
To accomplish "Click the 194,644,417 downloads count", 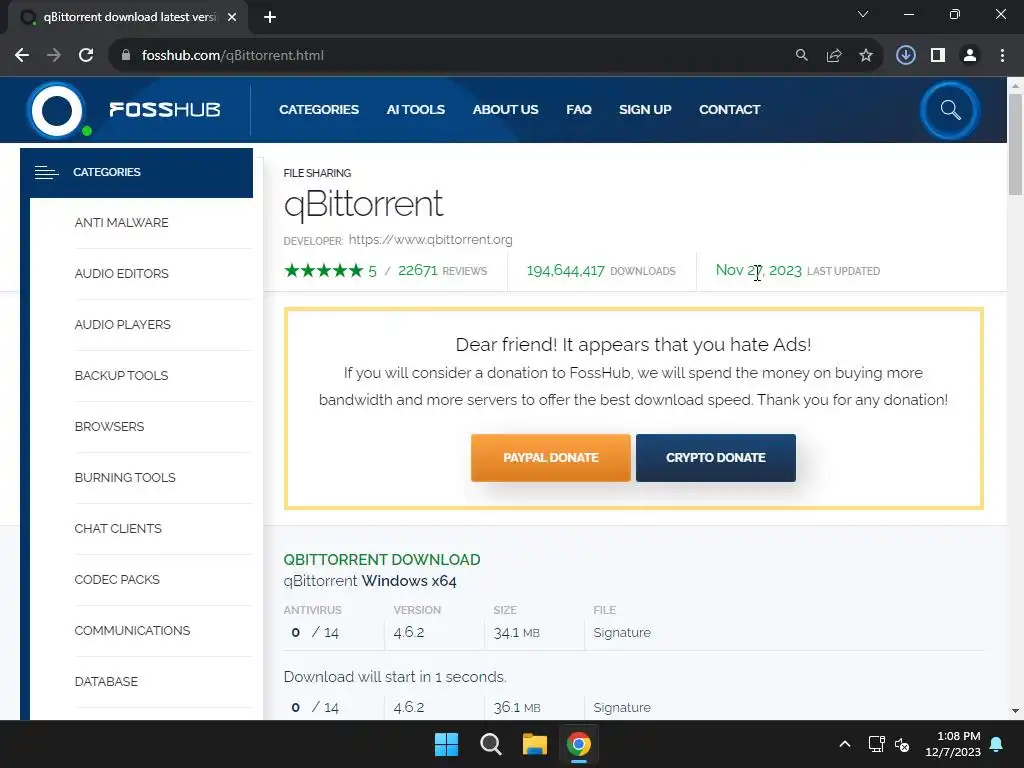I will pyautogui.click(x=566, y=270).
